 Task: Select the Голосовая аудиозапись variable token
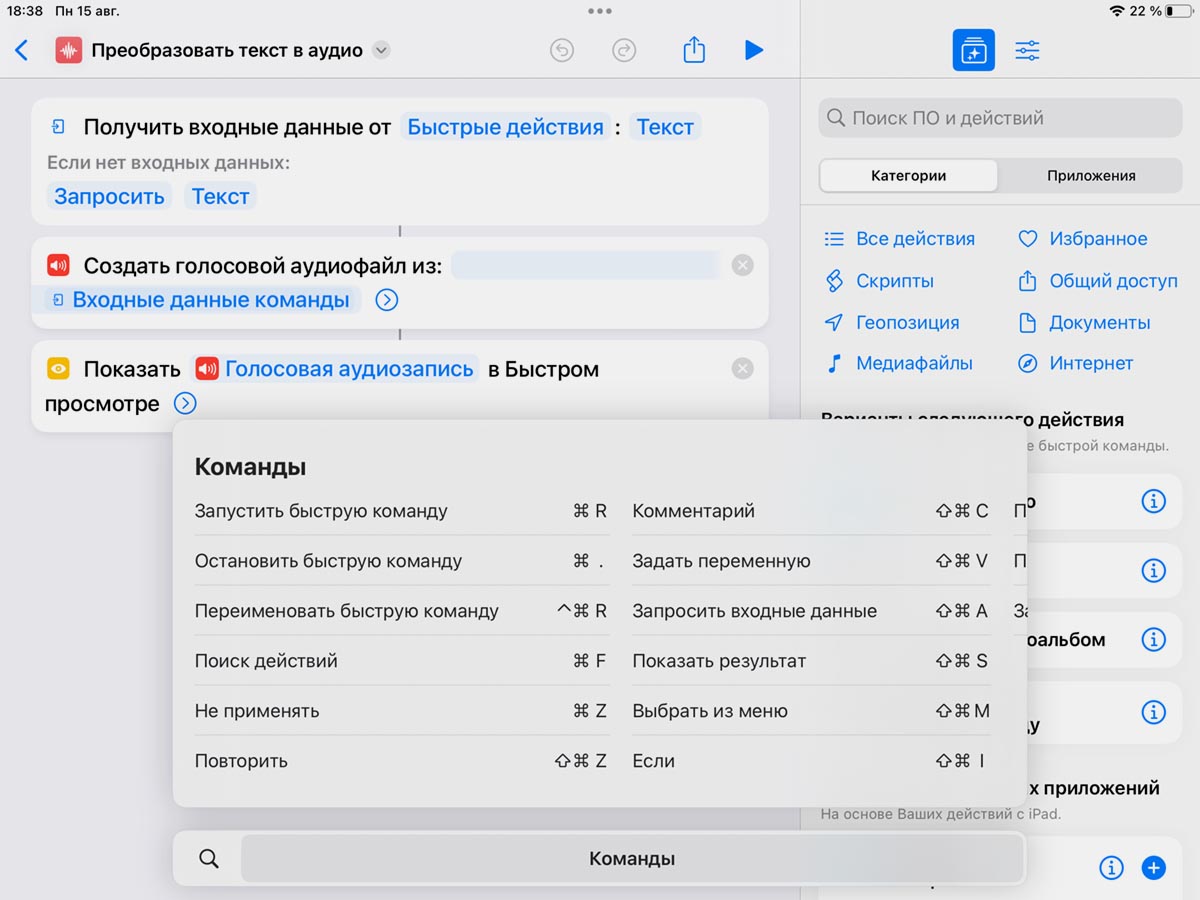click(x=337, y=369)
